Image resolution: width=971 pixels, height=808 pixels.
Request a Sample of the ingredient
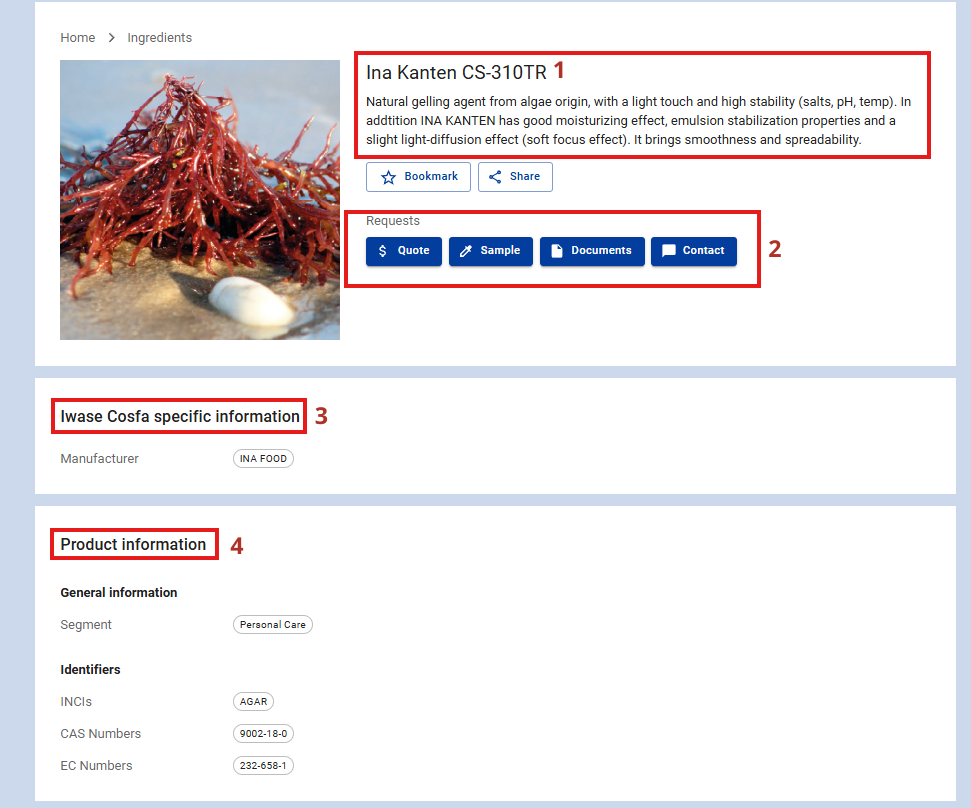(490, 251)
